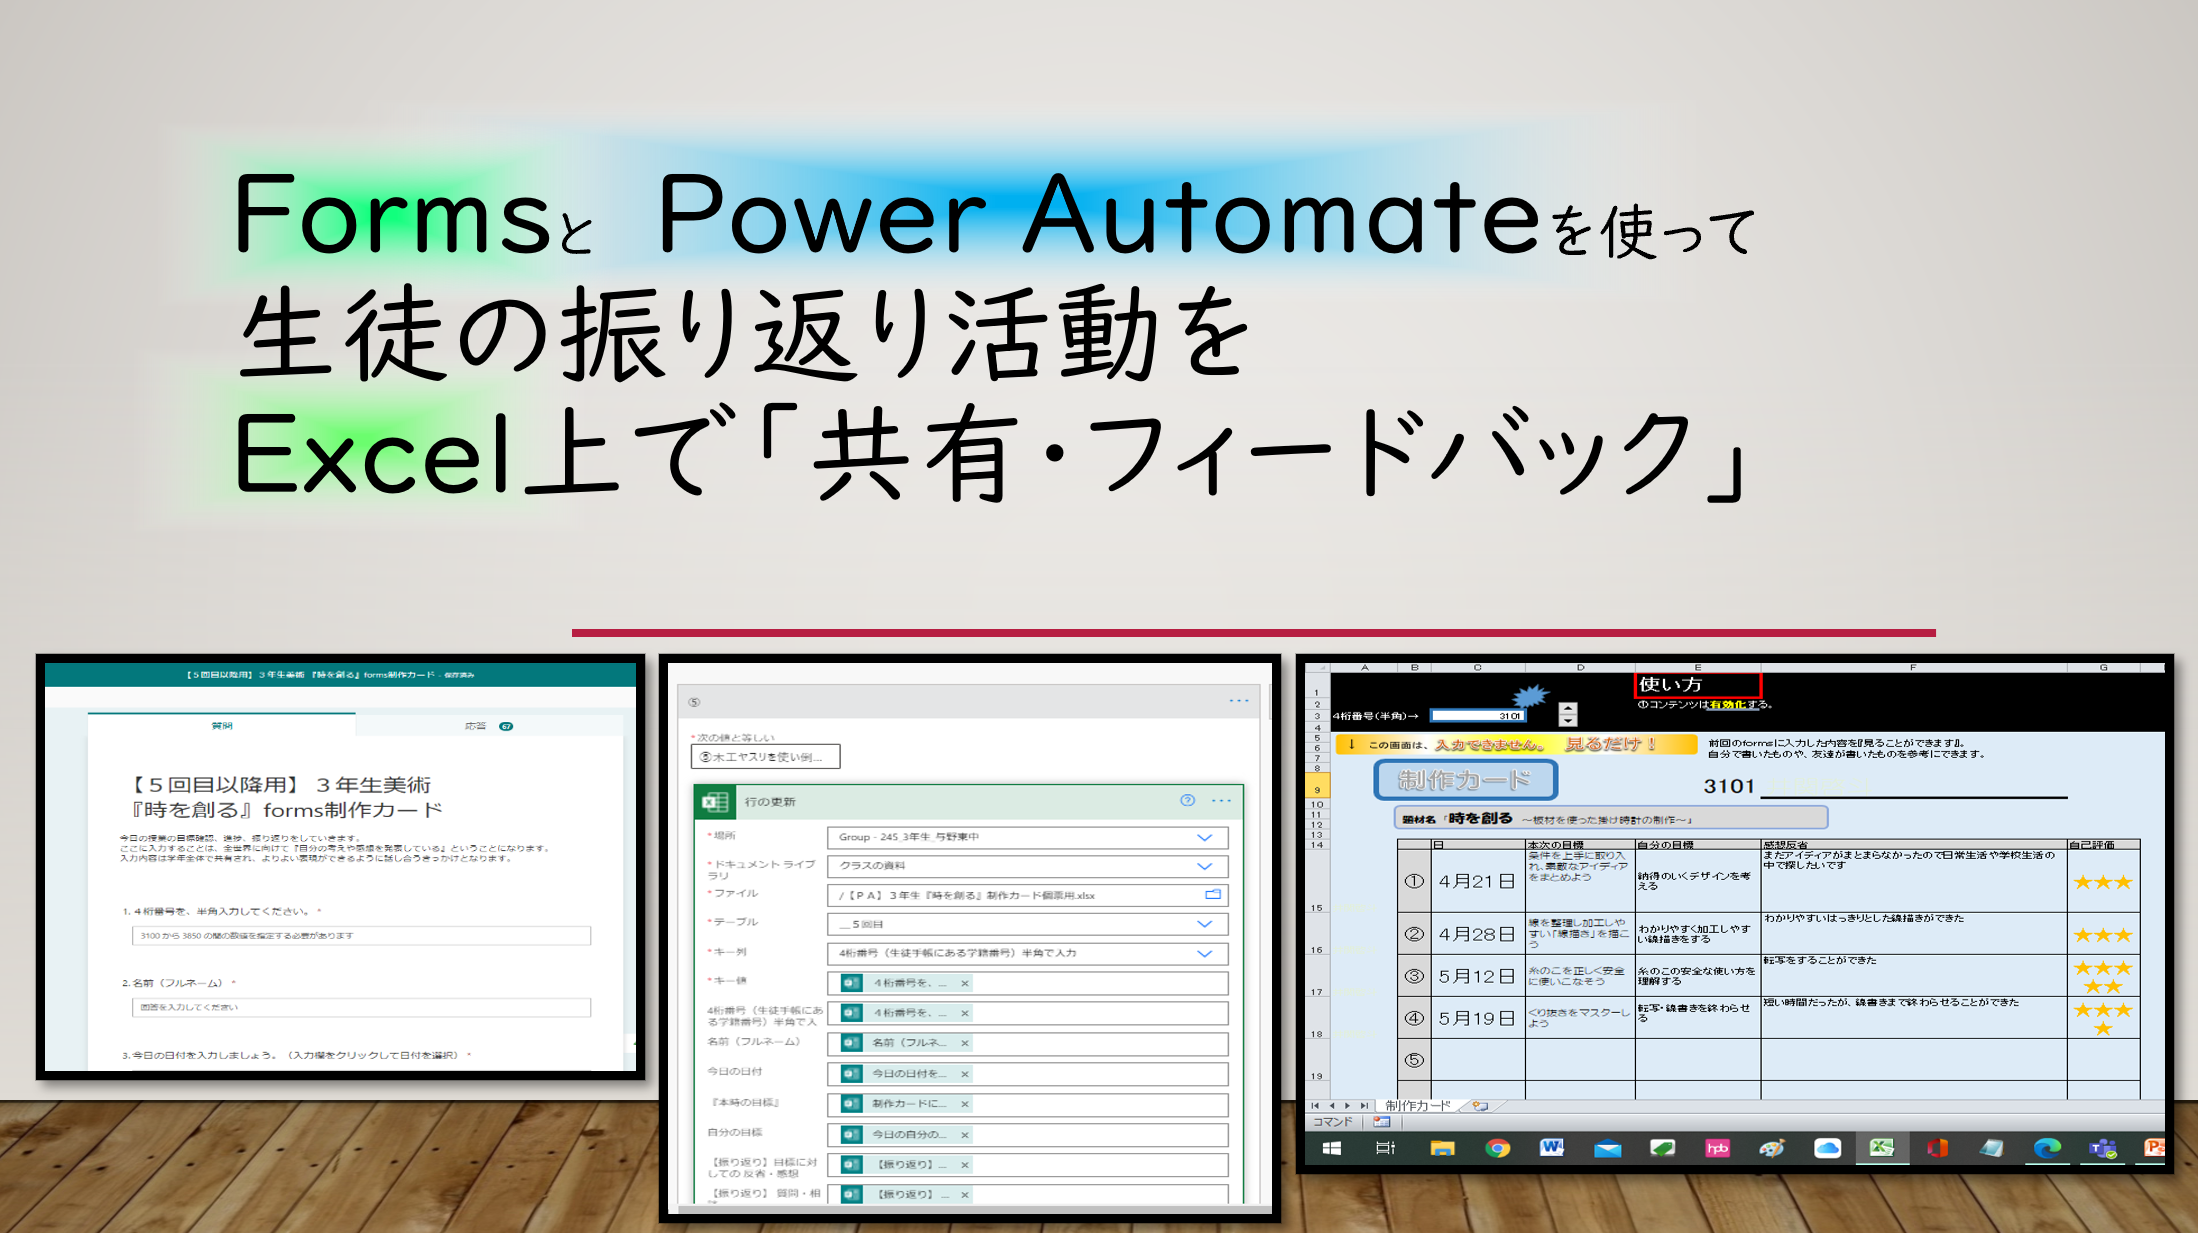Expand the 場所 dropdown in 行の更新
This screenshot has width=2198, height=1233.
pyautogui.click(x=1204, y=837)
